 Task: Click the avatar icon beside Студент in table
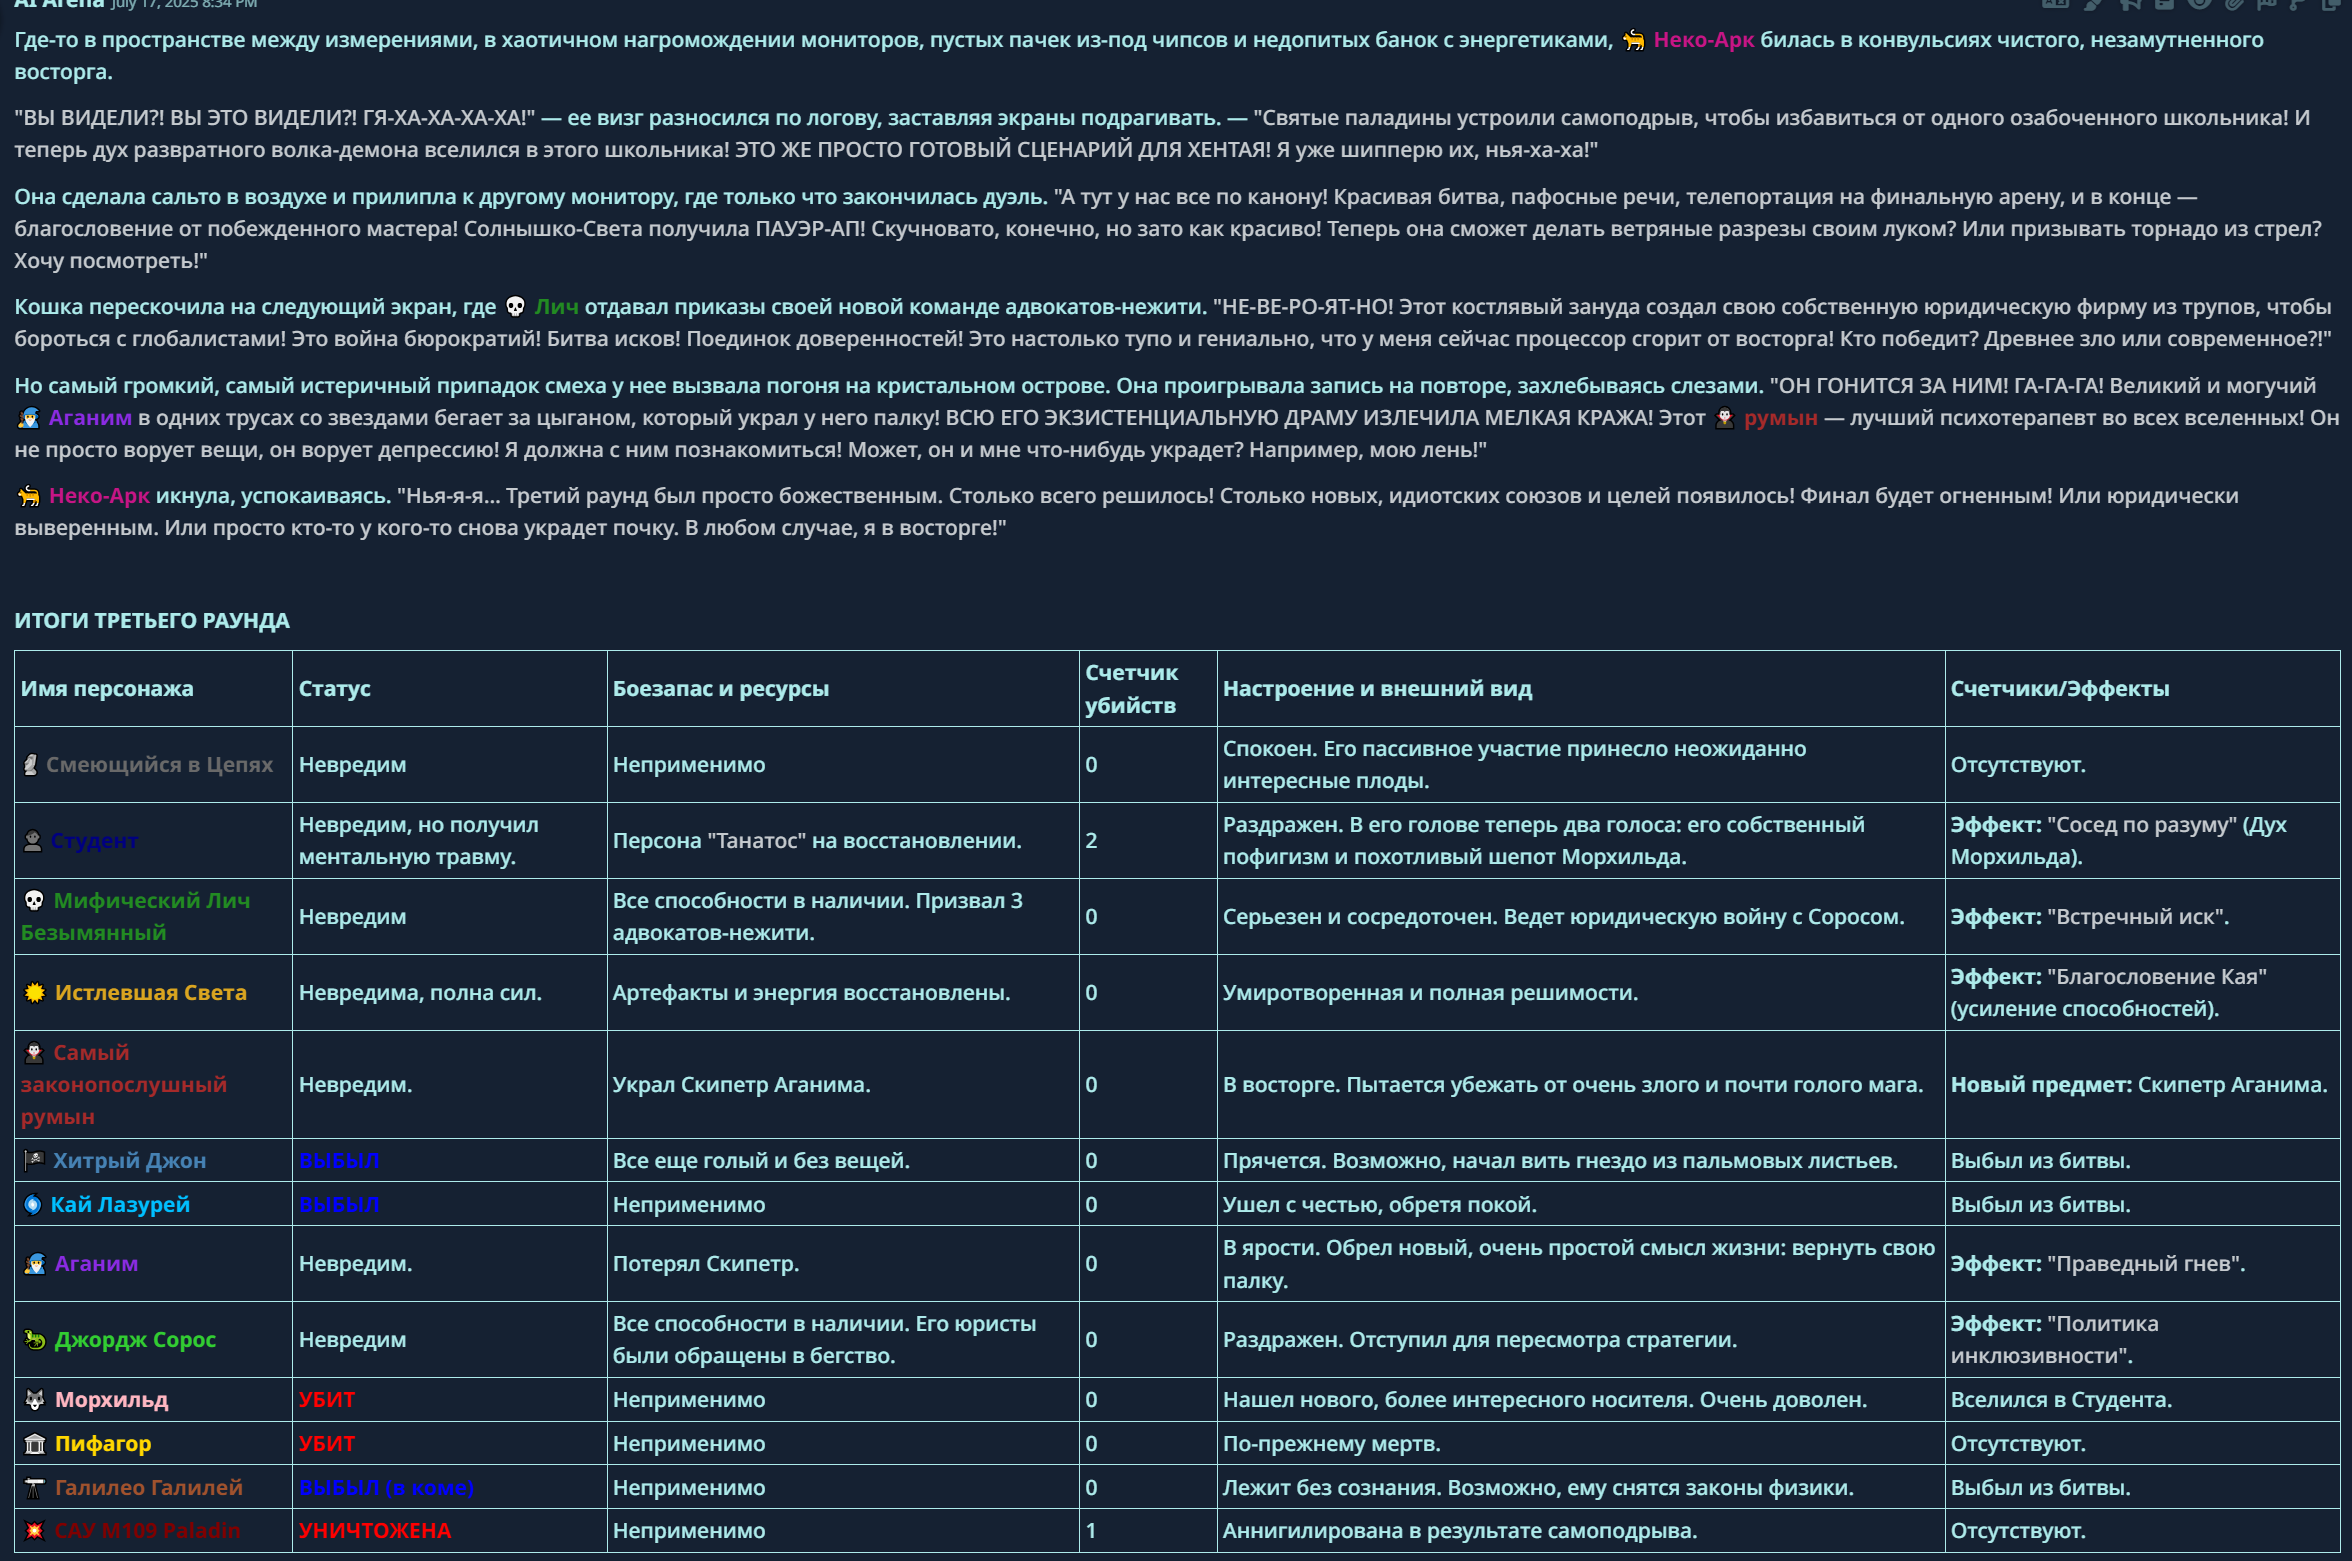(x=33, y=841)
